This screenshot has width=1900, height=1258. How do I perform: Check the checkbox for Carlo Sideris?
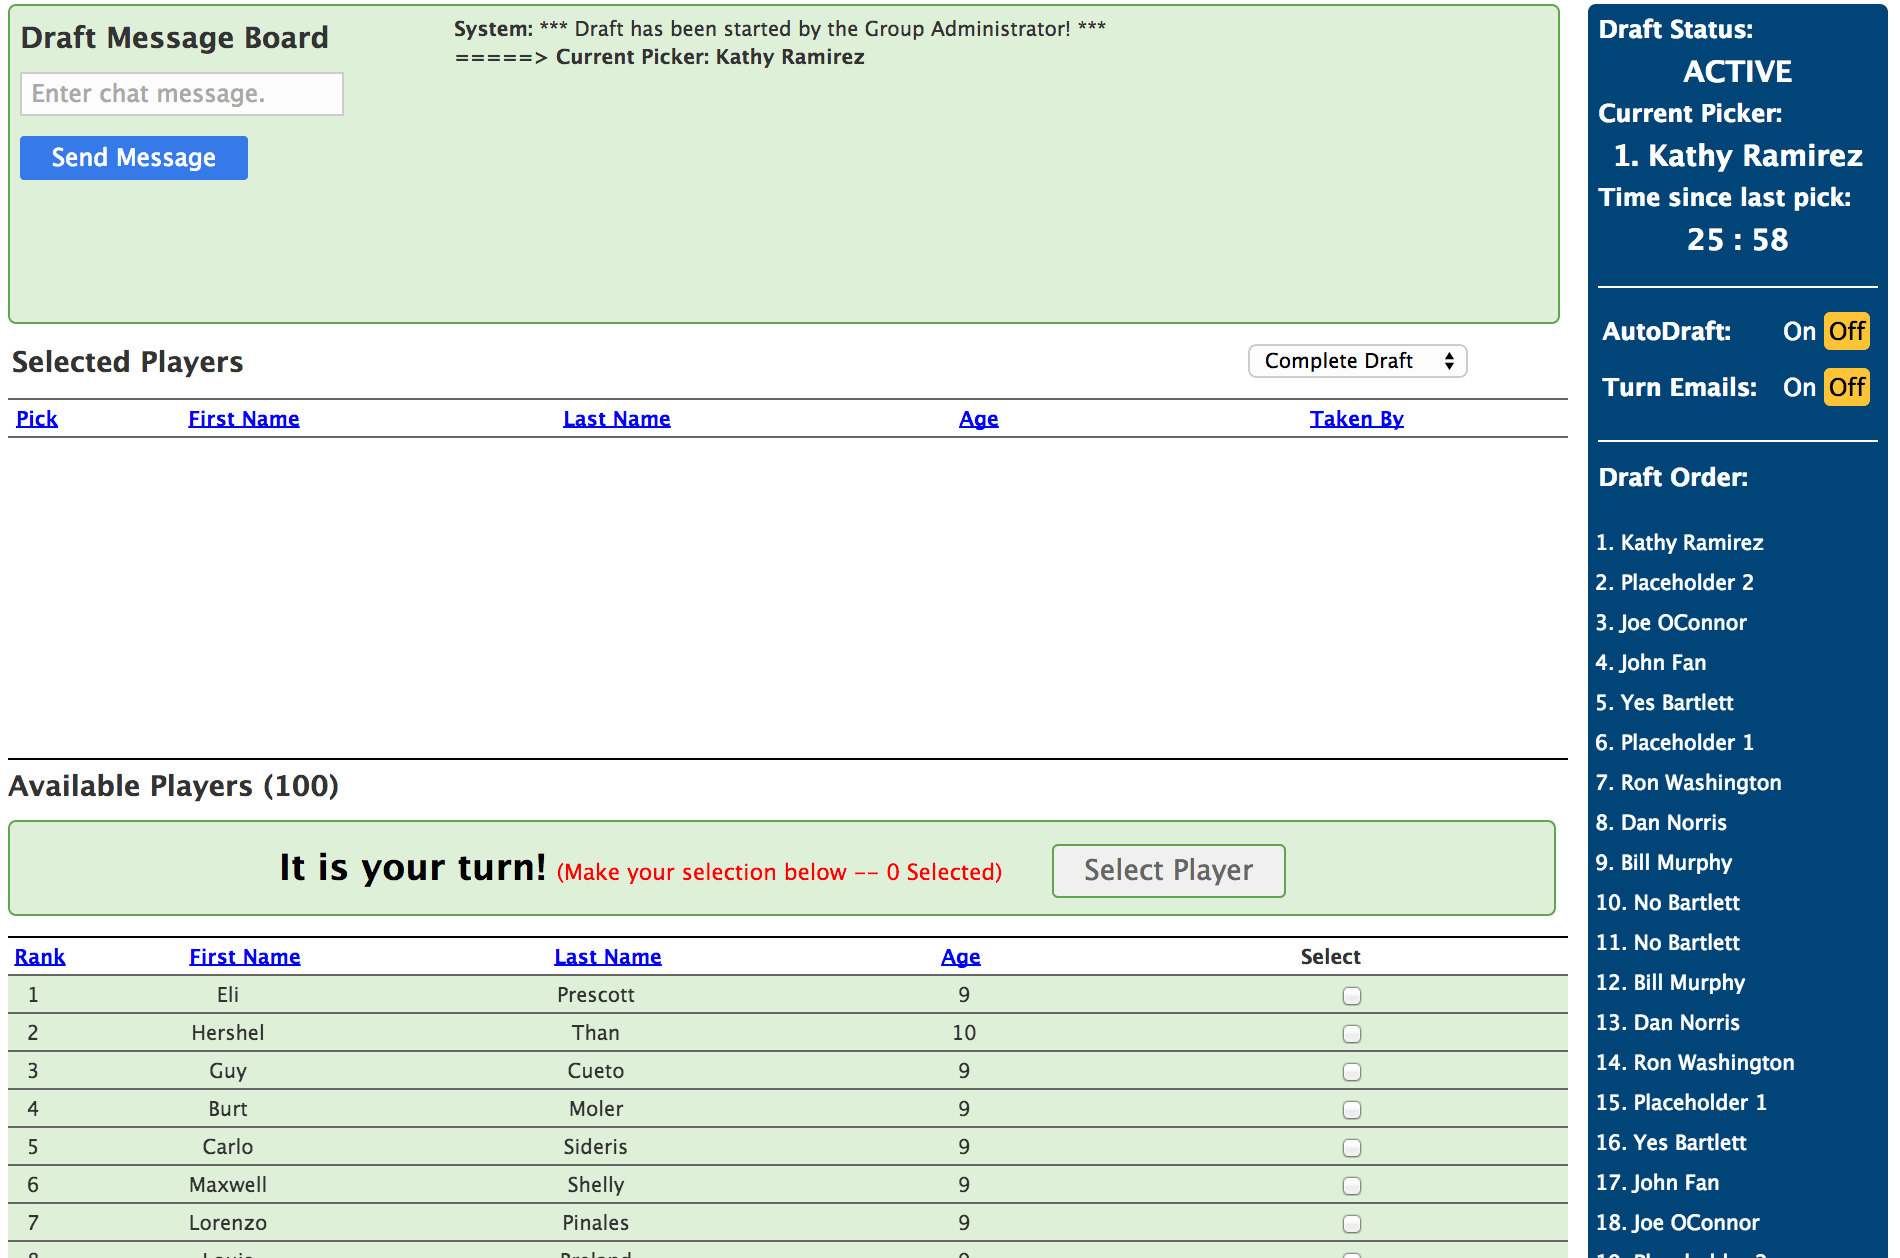tap(1352, 1147)
